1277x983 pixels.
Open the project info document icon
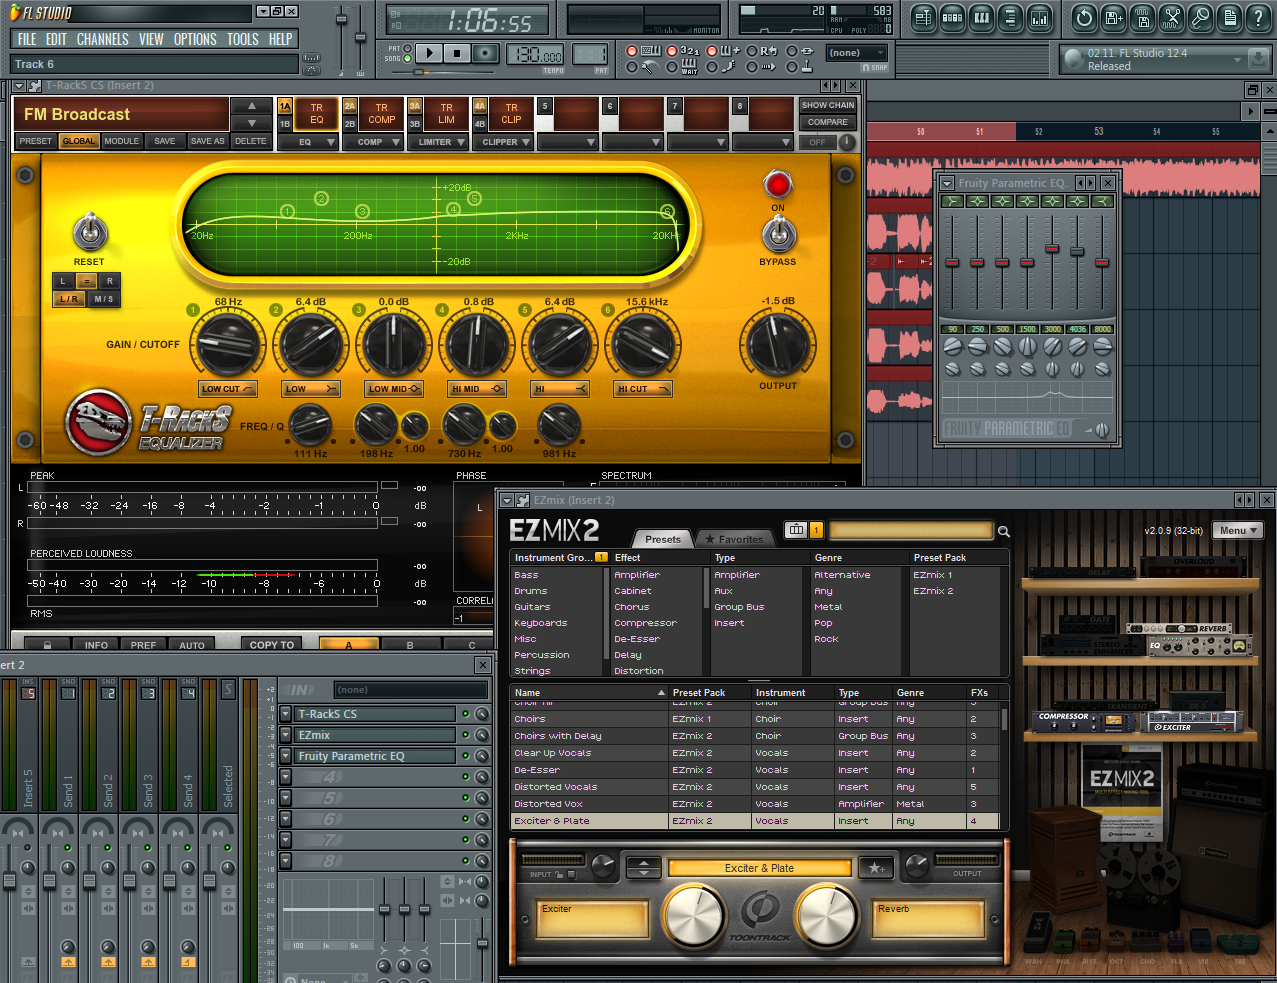[x=1230, y=17]
